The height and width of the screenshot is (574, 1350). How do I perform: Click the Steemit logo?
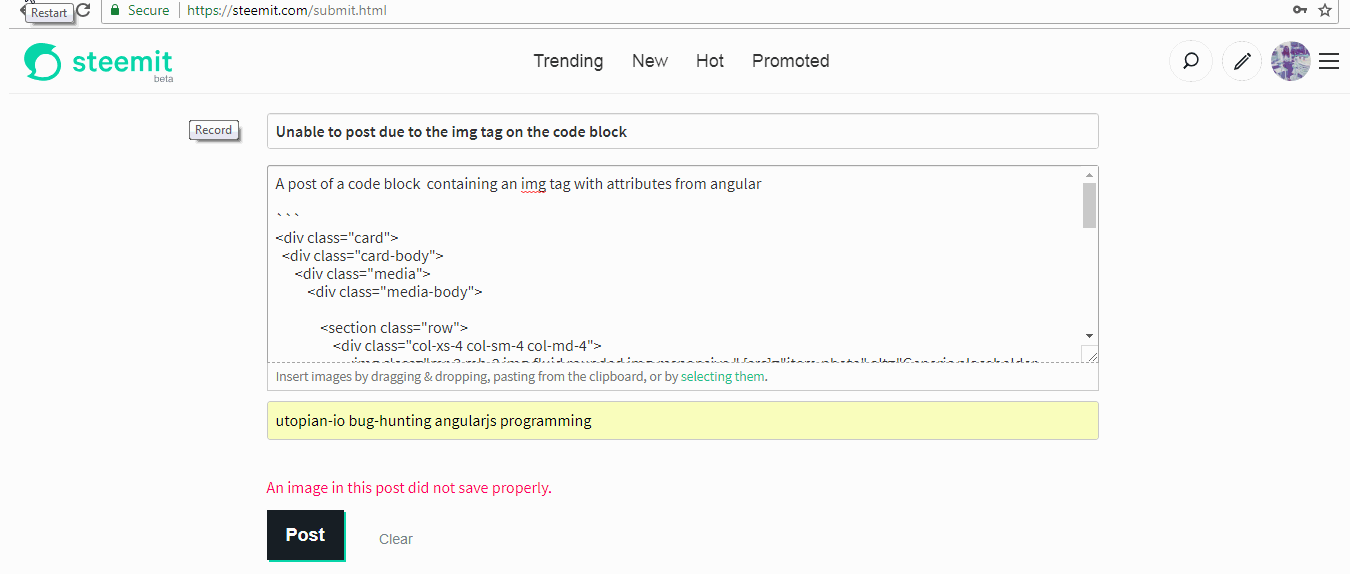[x=98, y=62]
